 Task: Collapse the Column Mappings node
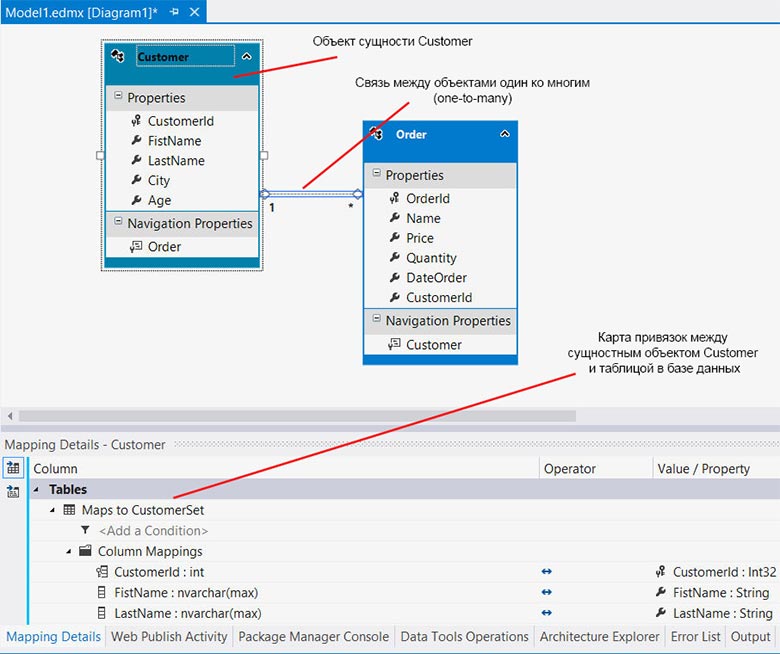(69, 552)
